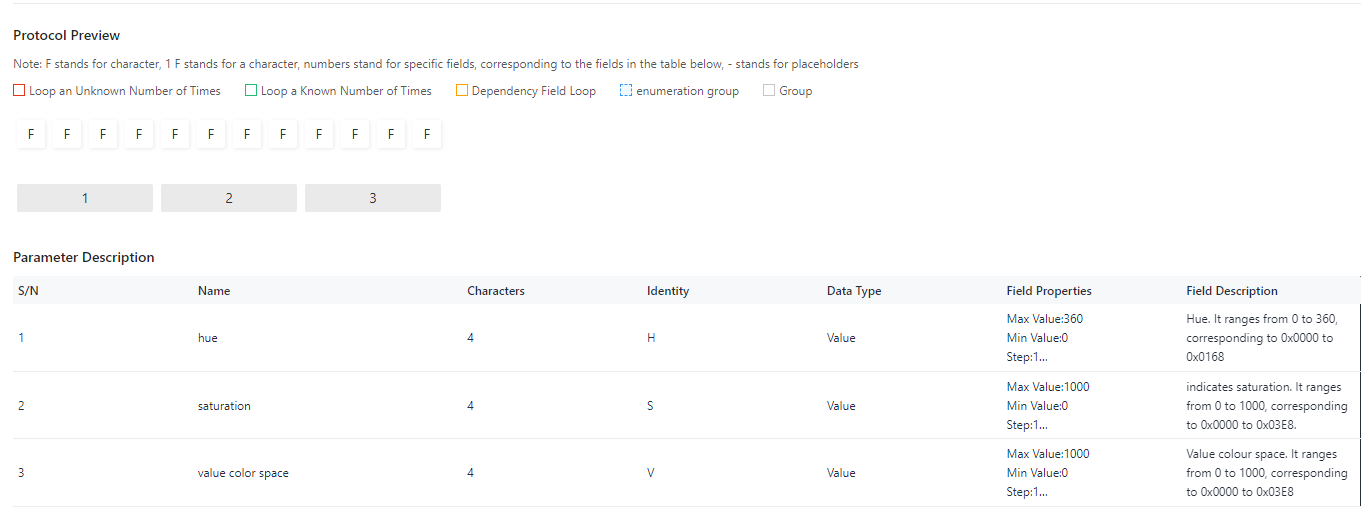Click the saturation parameter name
This screenshot has height=513, width=1369.
224,406
